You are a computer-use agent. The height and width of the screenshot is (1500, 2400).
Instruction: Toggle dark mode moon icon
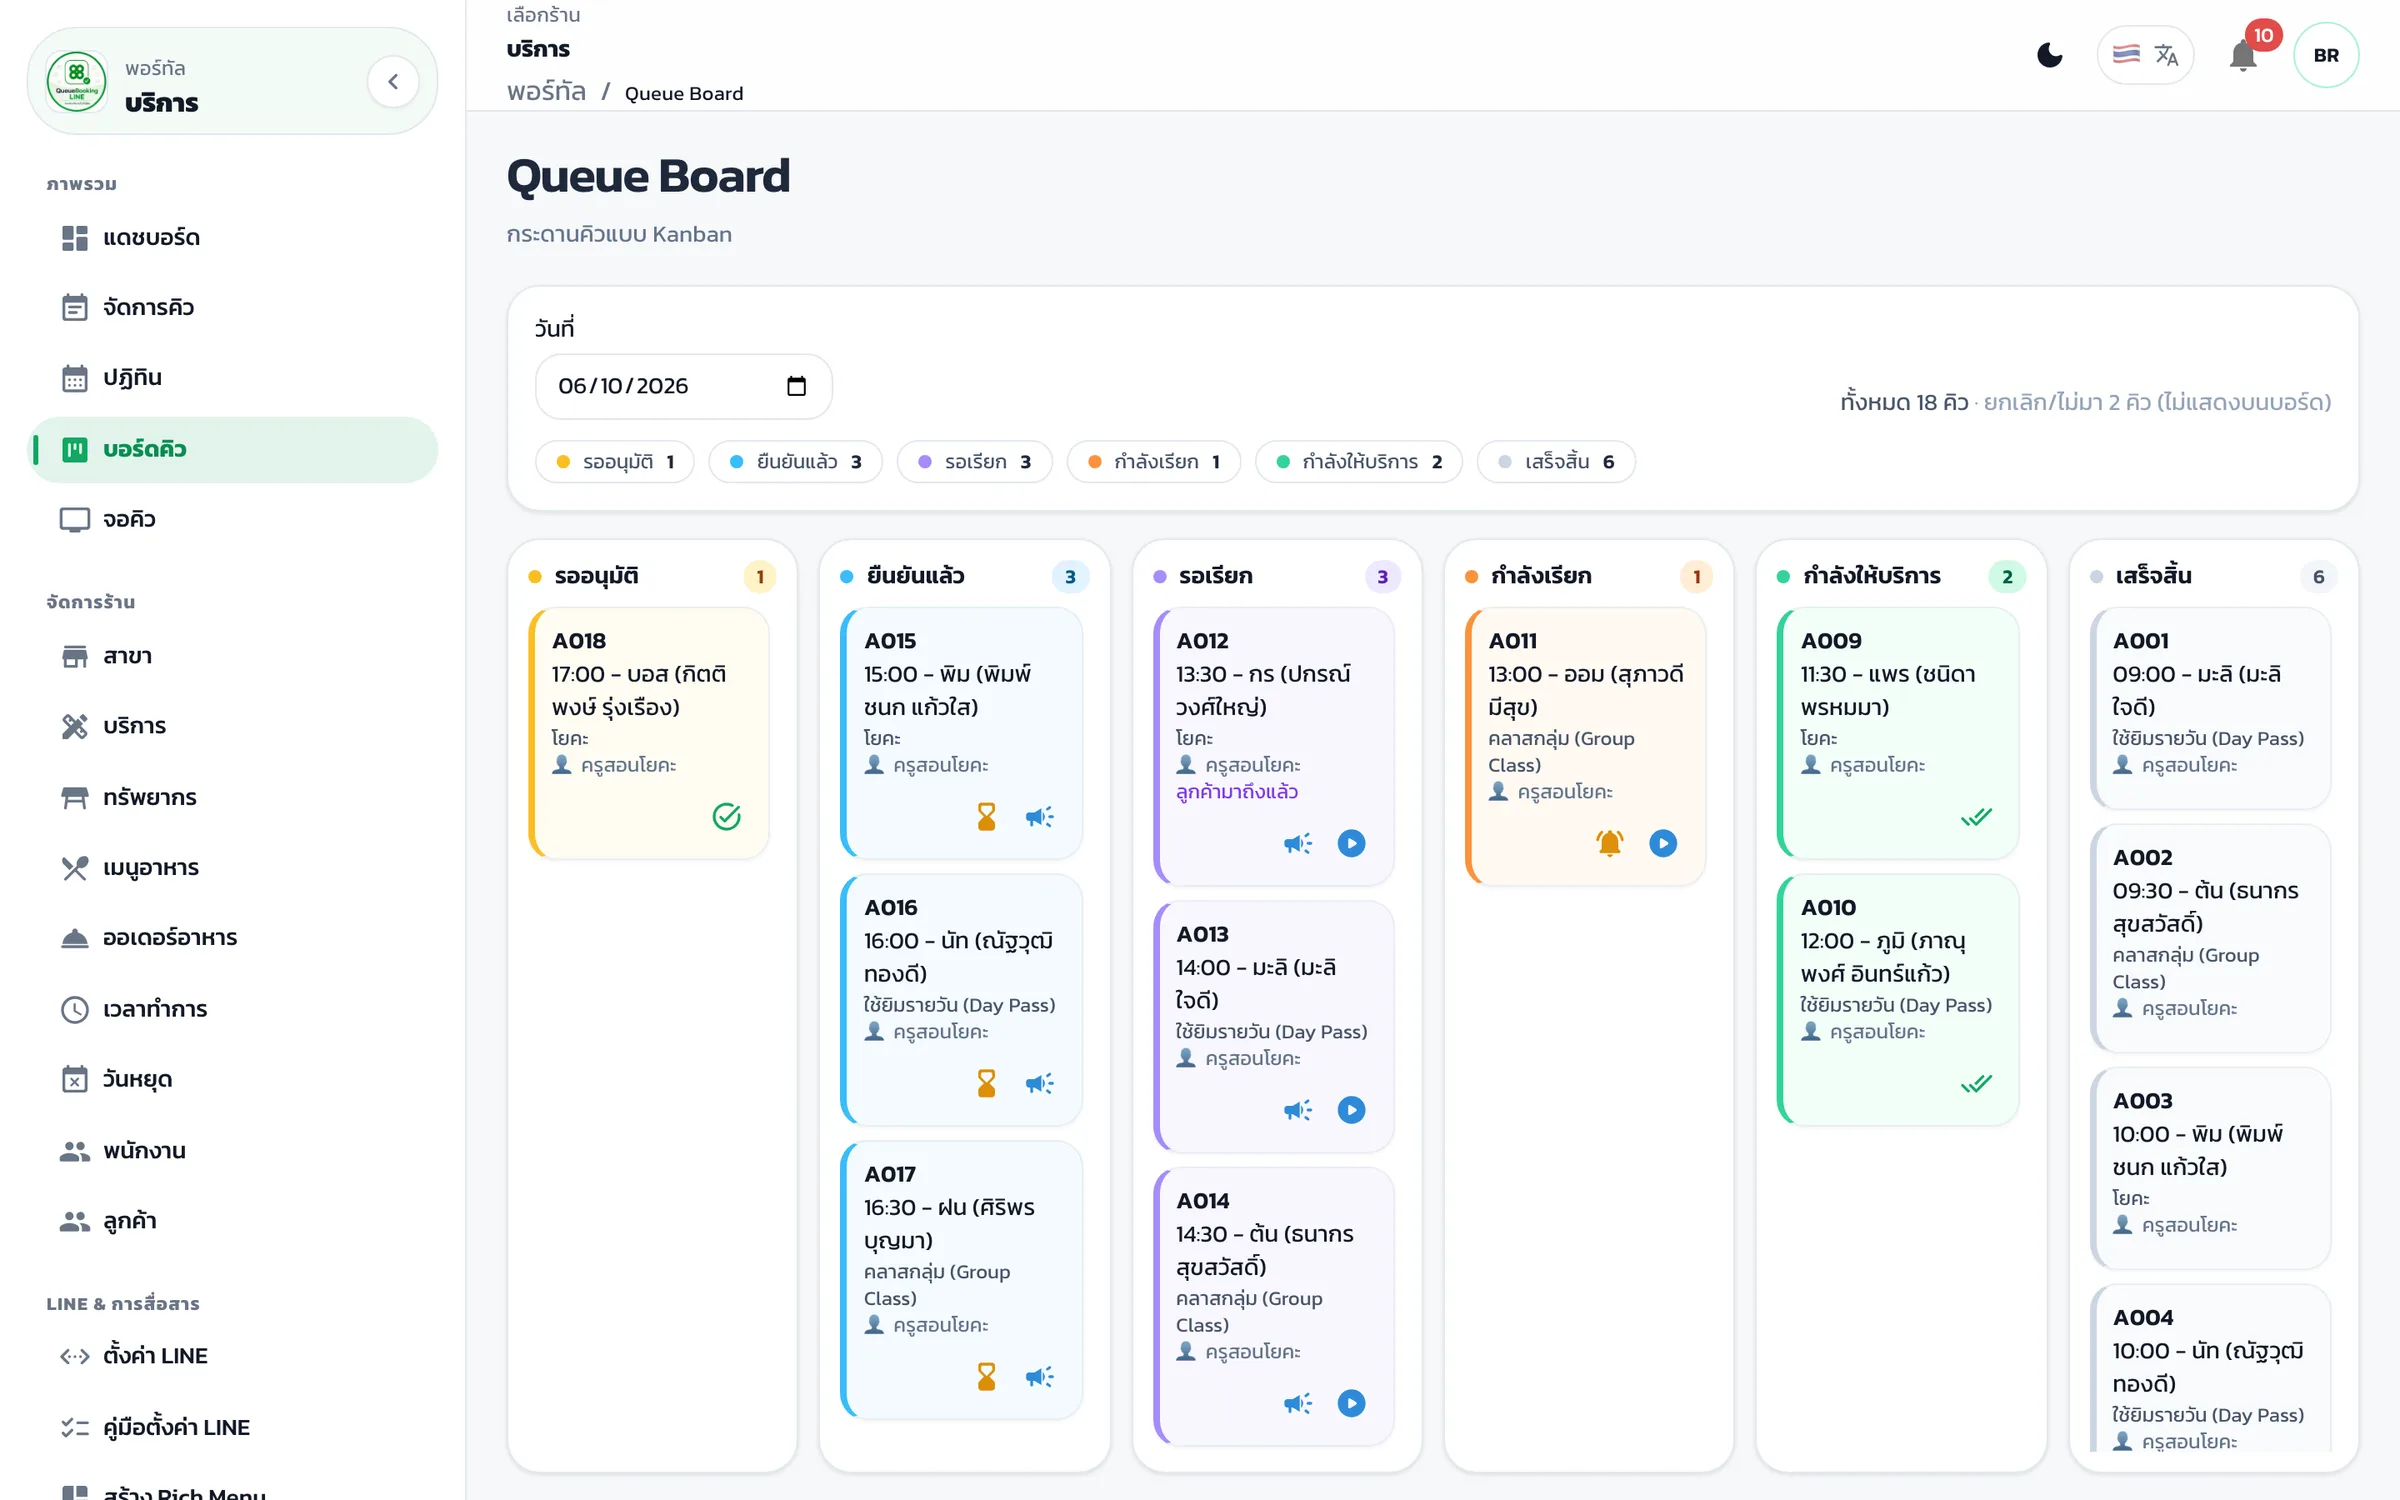[x=2050, y=55]
